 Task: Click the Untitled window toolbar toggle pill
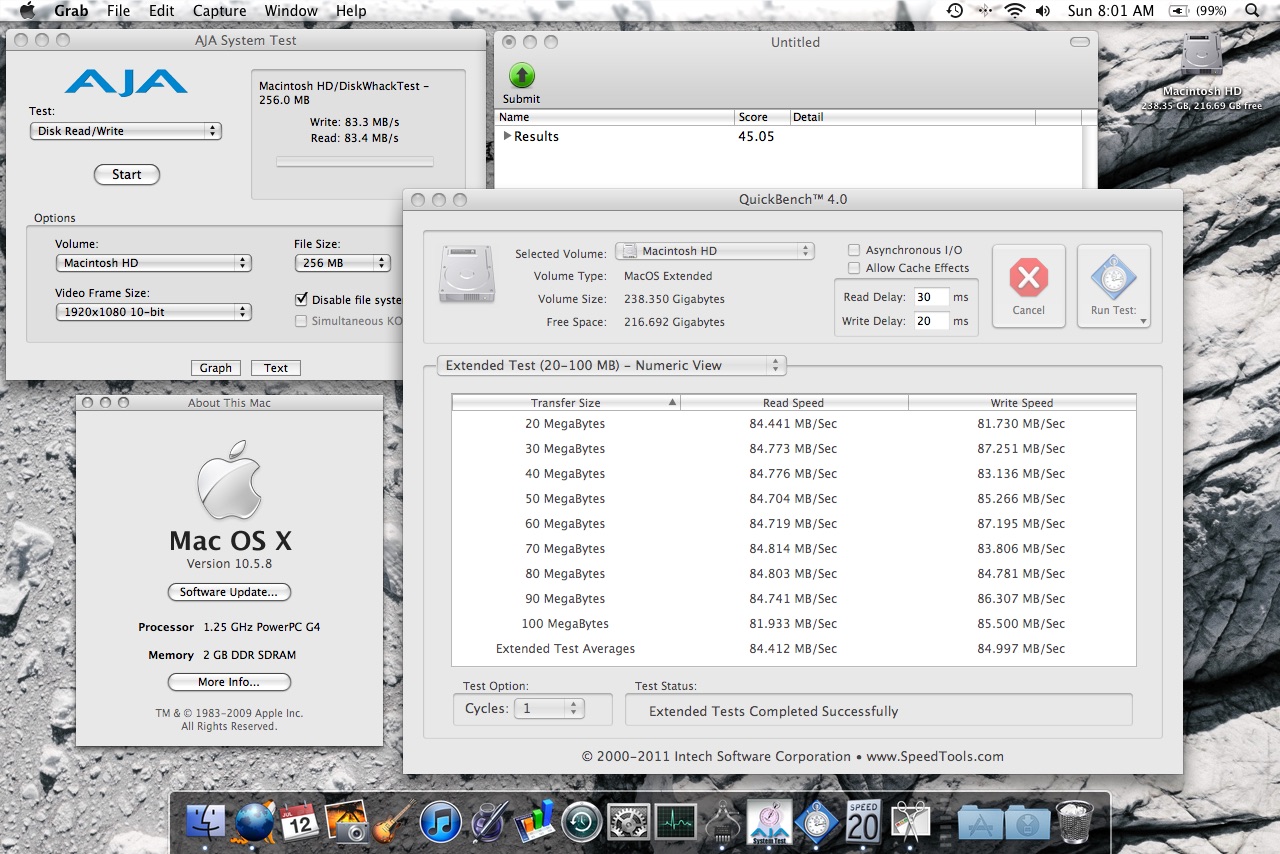1080,42
